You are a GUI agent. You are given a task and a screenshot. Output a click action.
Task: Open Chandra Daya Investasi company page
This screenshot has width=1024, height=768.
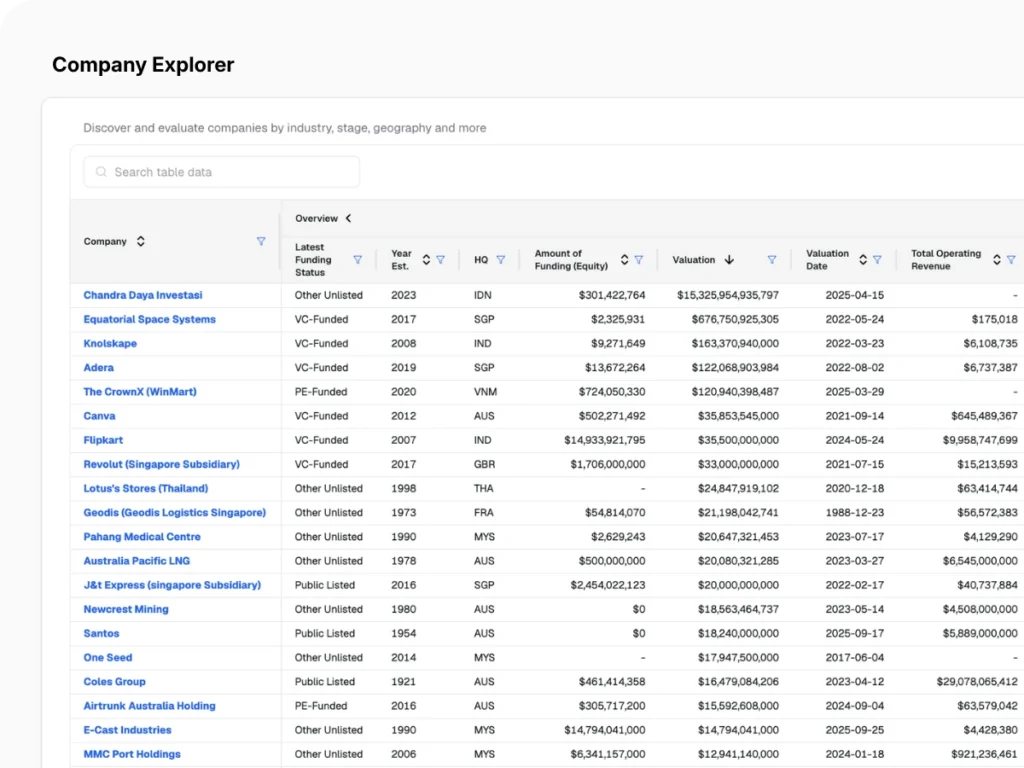click(x=143, y=295)
